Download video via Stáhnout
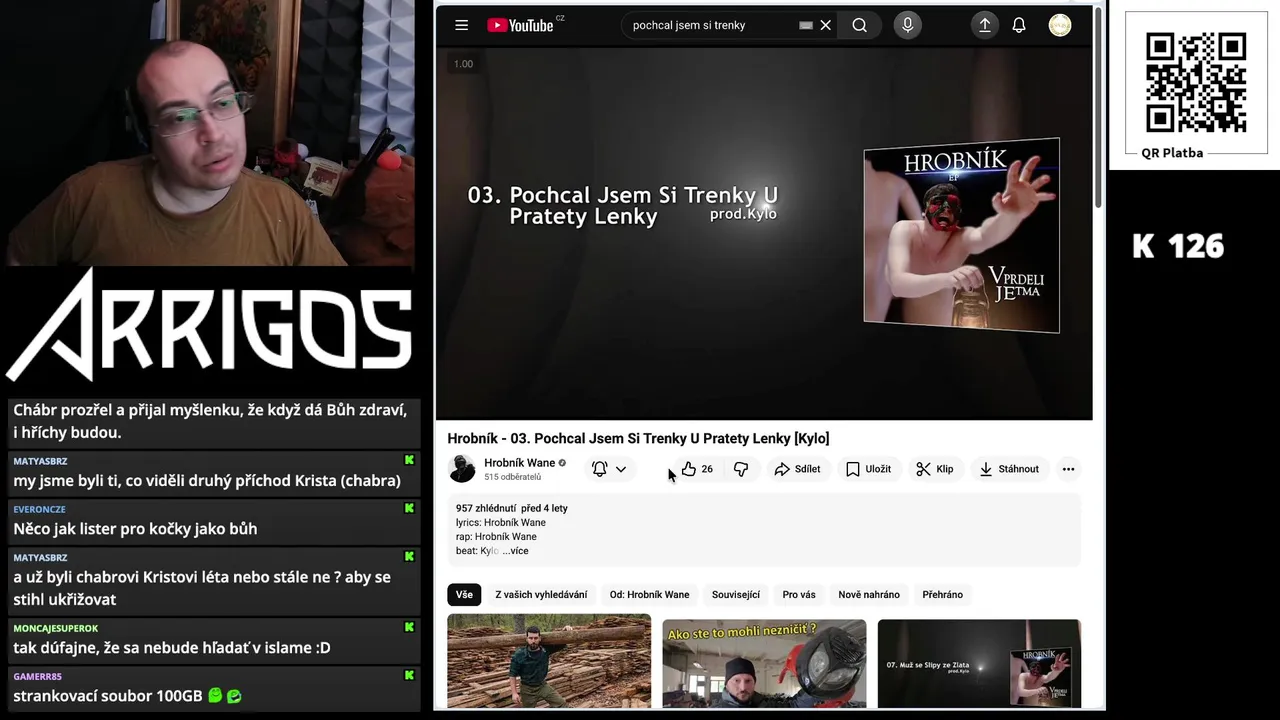The width and height of the screenshot is (1280, 720). coord(1009,469)
